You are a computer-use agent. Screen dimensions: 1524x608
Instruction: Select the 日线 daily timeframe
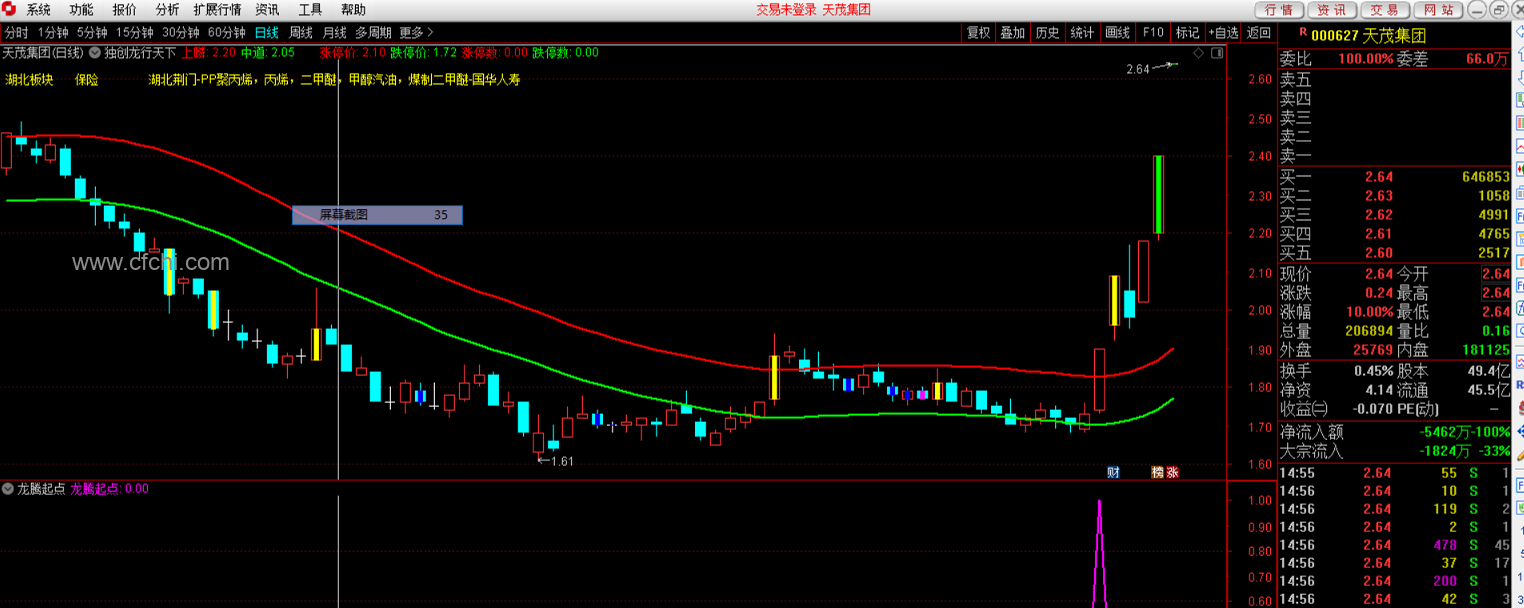click(x=267, y=32)
